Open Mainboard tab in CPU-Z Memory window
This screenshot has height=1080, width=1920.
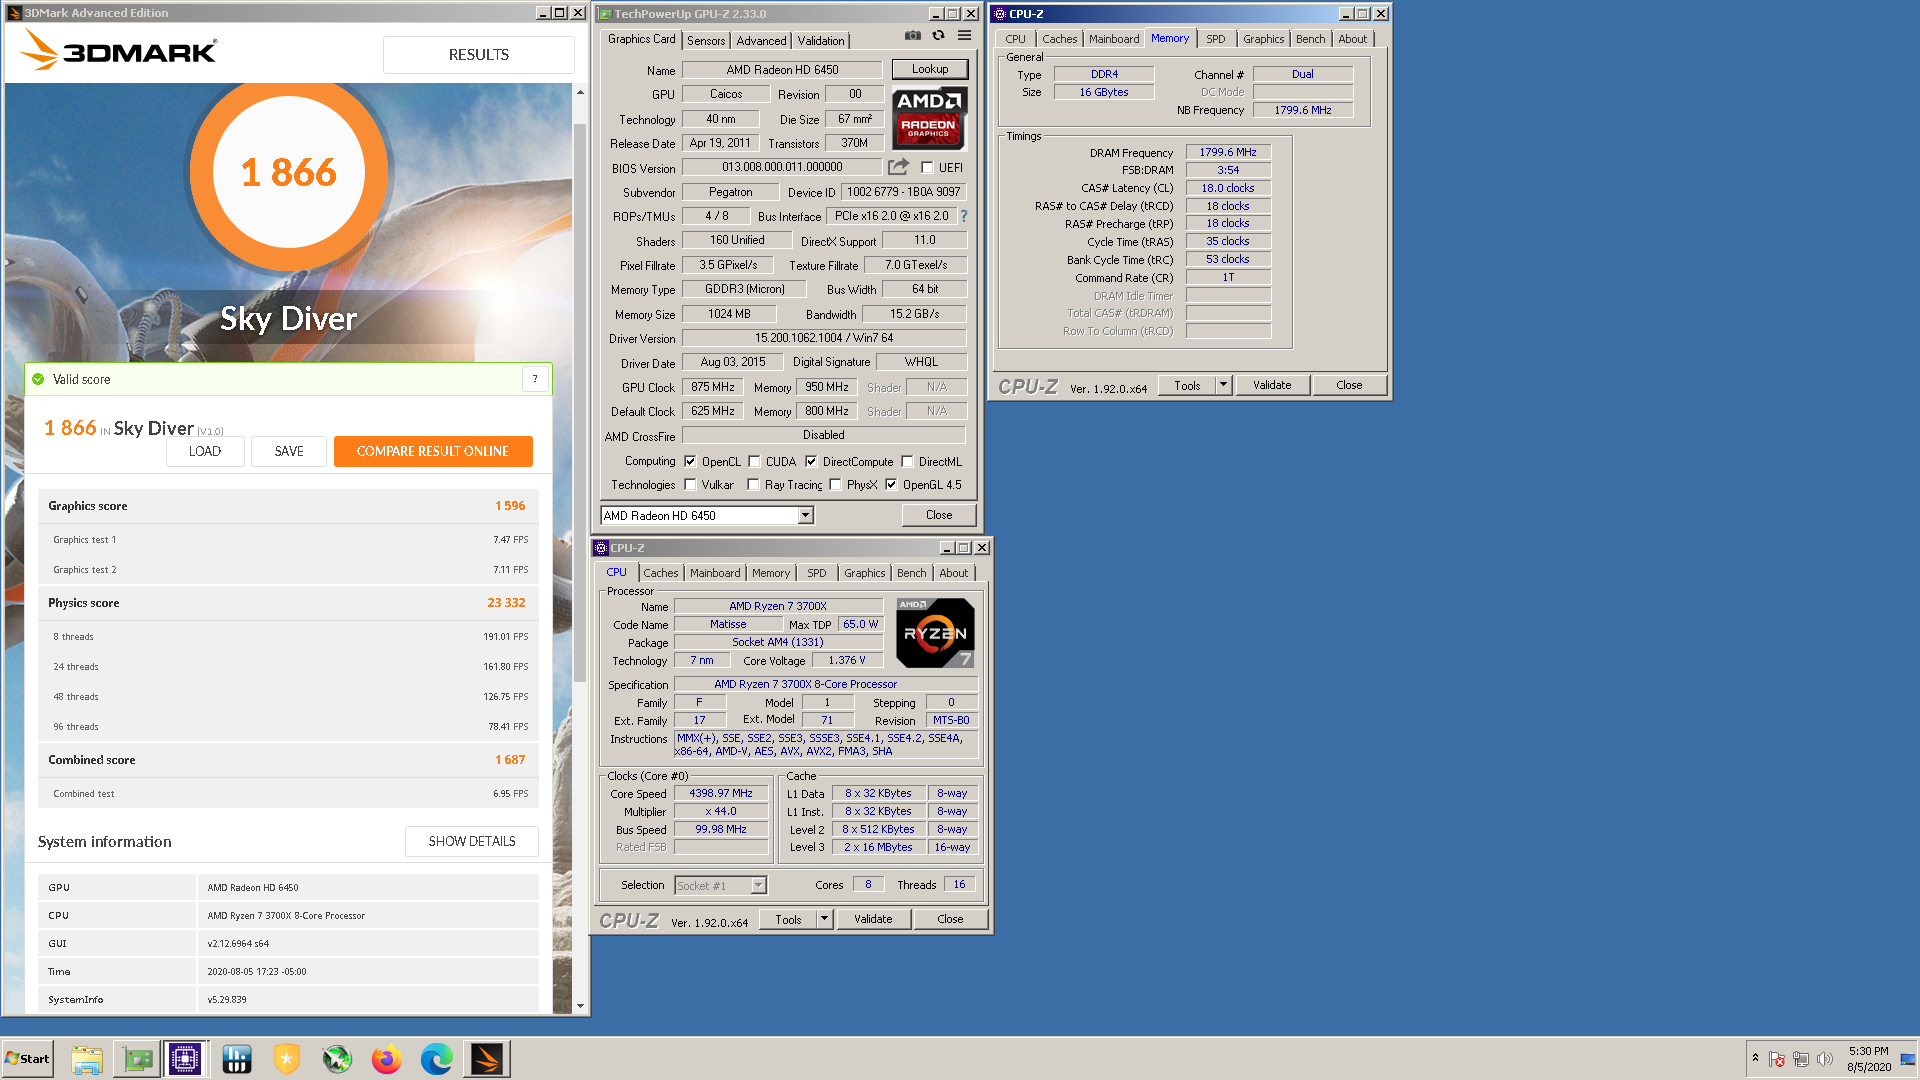click(x=1114, y=39)
